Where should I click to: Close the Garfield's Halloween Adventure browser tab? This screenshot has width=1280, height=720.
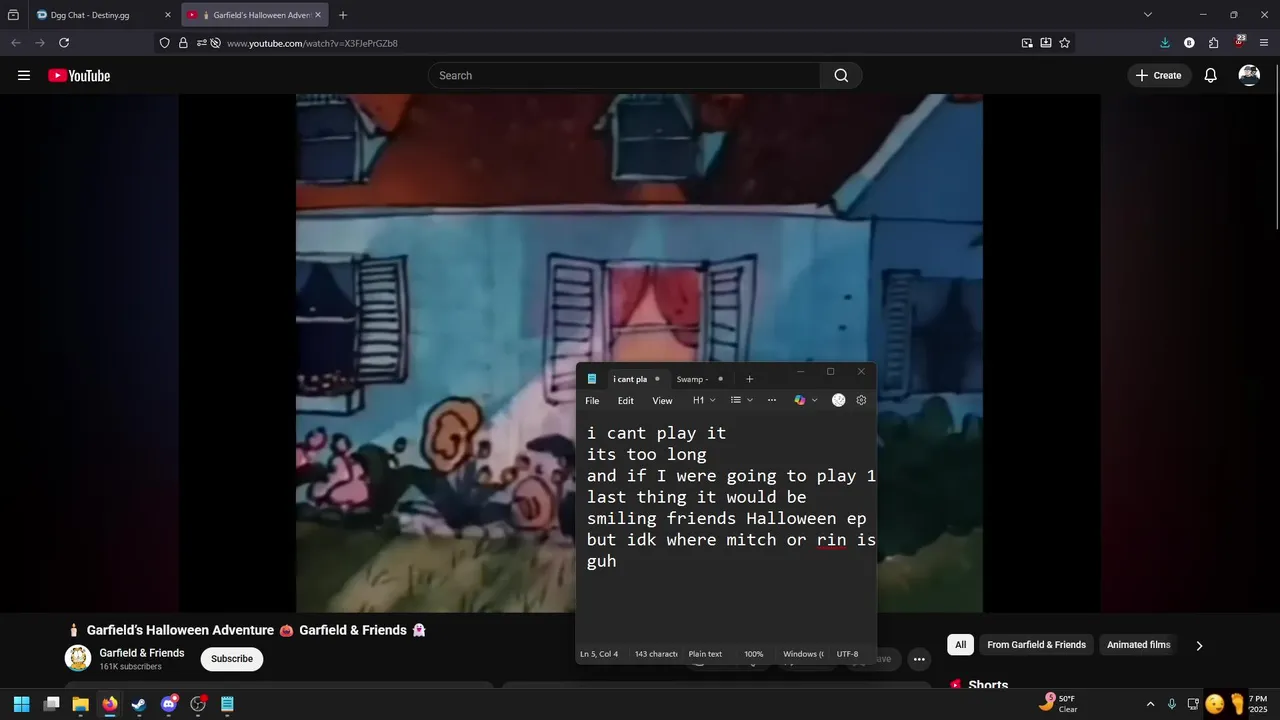pyautogui.click(x=318, y=15)
